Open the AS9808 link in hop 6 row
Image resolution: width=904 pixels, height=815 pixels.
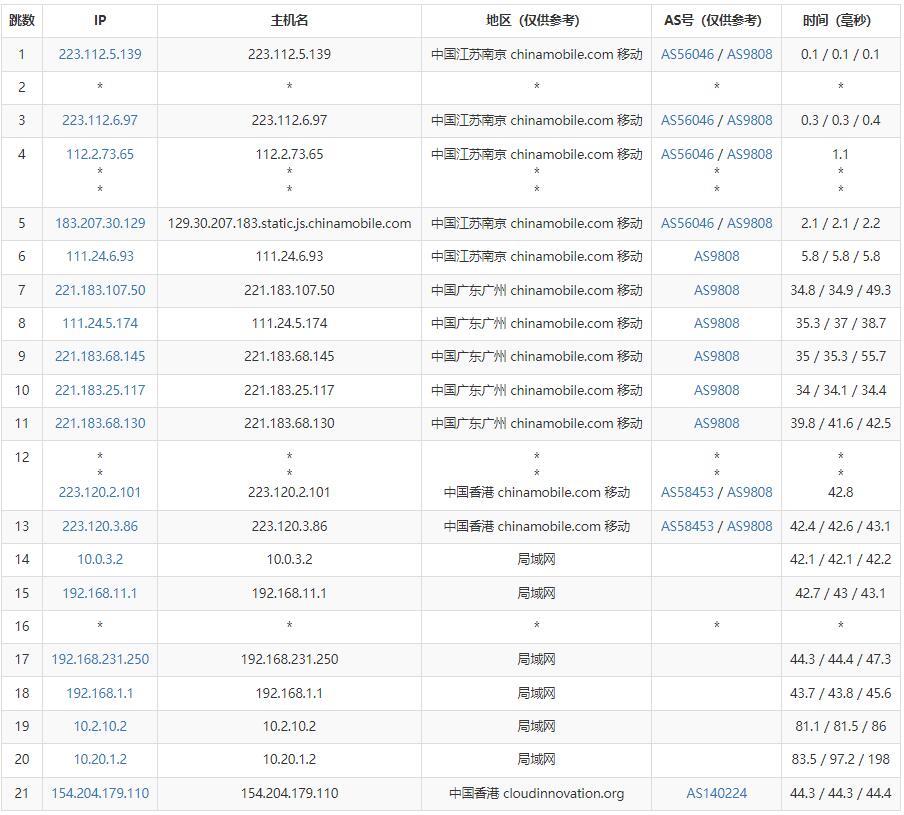point(717,256)
